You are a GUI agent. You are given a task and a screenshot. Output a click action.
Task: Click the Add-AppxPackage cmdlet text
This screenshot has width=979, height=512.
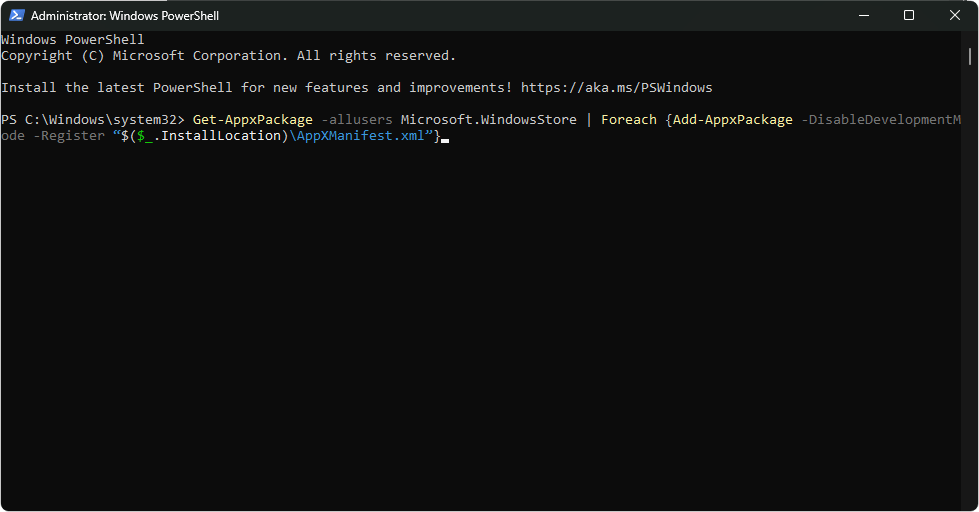(x=732, y=120)
